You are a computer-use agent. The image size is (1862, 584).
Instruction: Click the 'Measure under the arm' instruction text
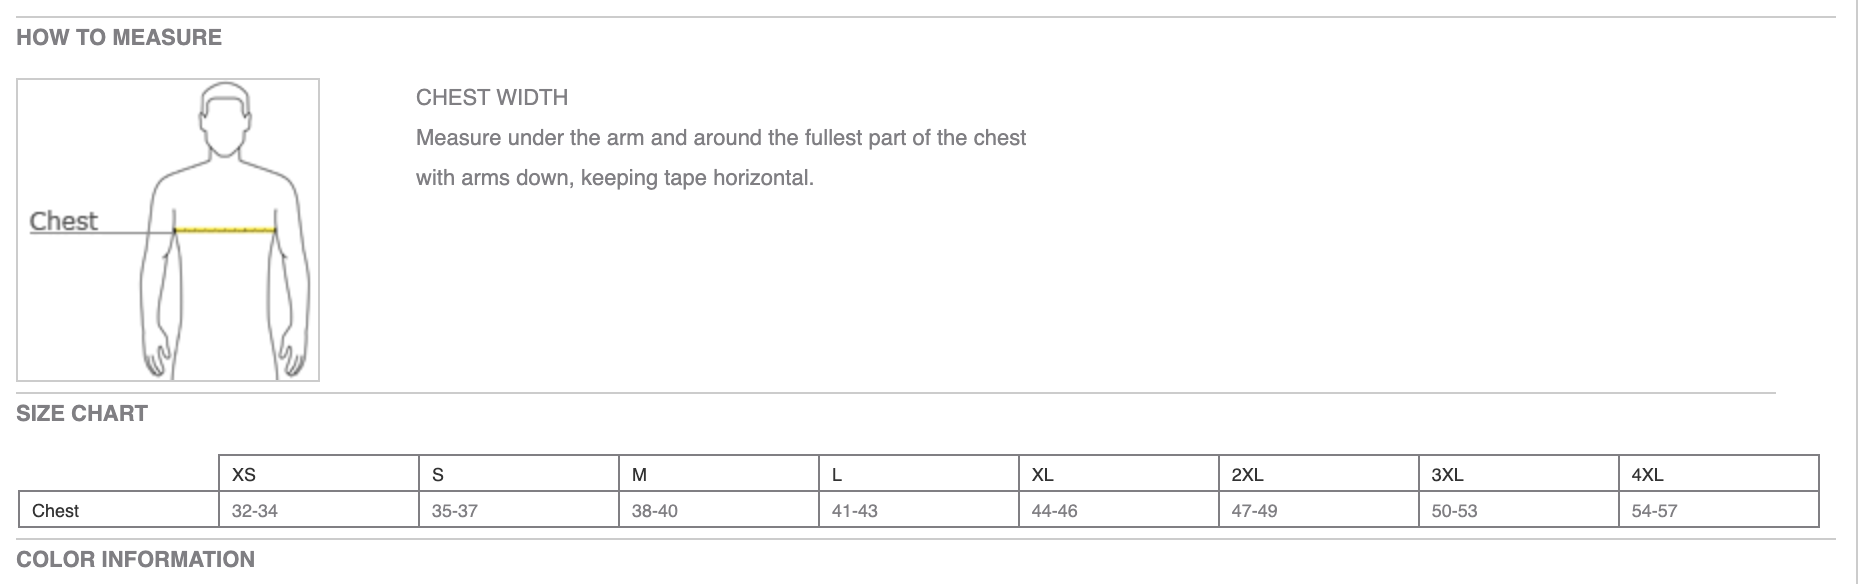[720, 138]
